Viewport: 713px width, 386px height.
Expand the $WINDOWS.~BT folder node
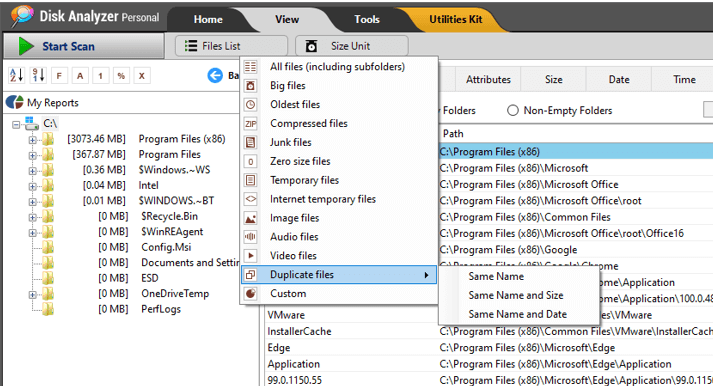pos(33,202)
